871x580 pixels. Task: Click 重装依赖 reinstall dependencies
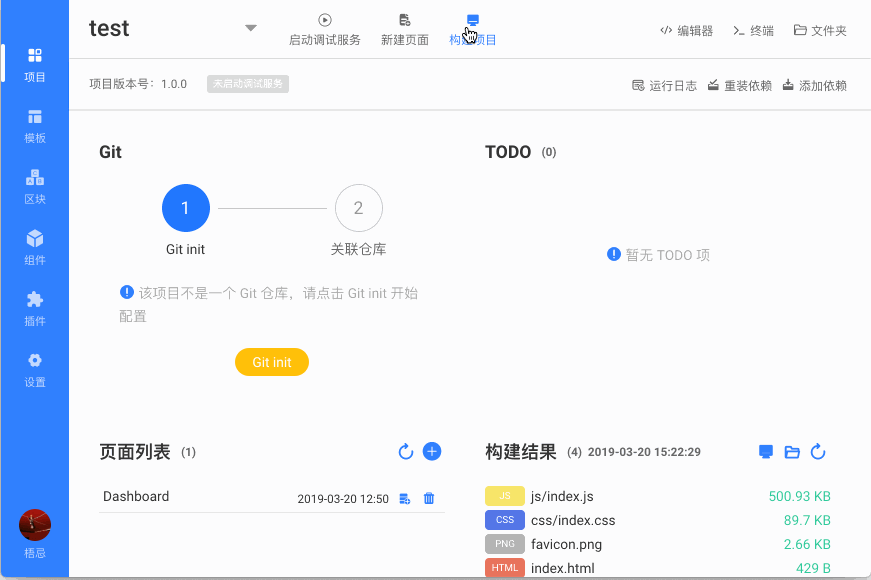pos(739,86)
